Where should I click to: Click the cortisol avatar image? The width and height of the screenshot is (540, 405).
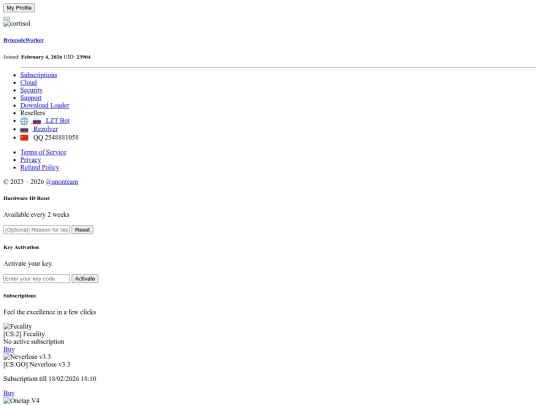(x=17, y=23)
